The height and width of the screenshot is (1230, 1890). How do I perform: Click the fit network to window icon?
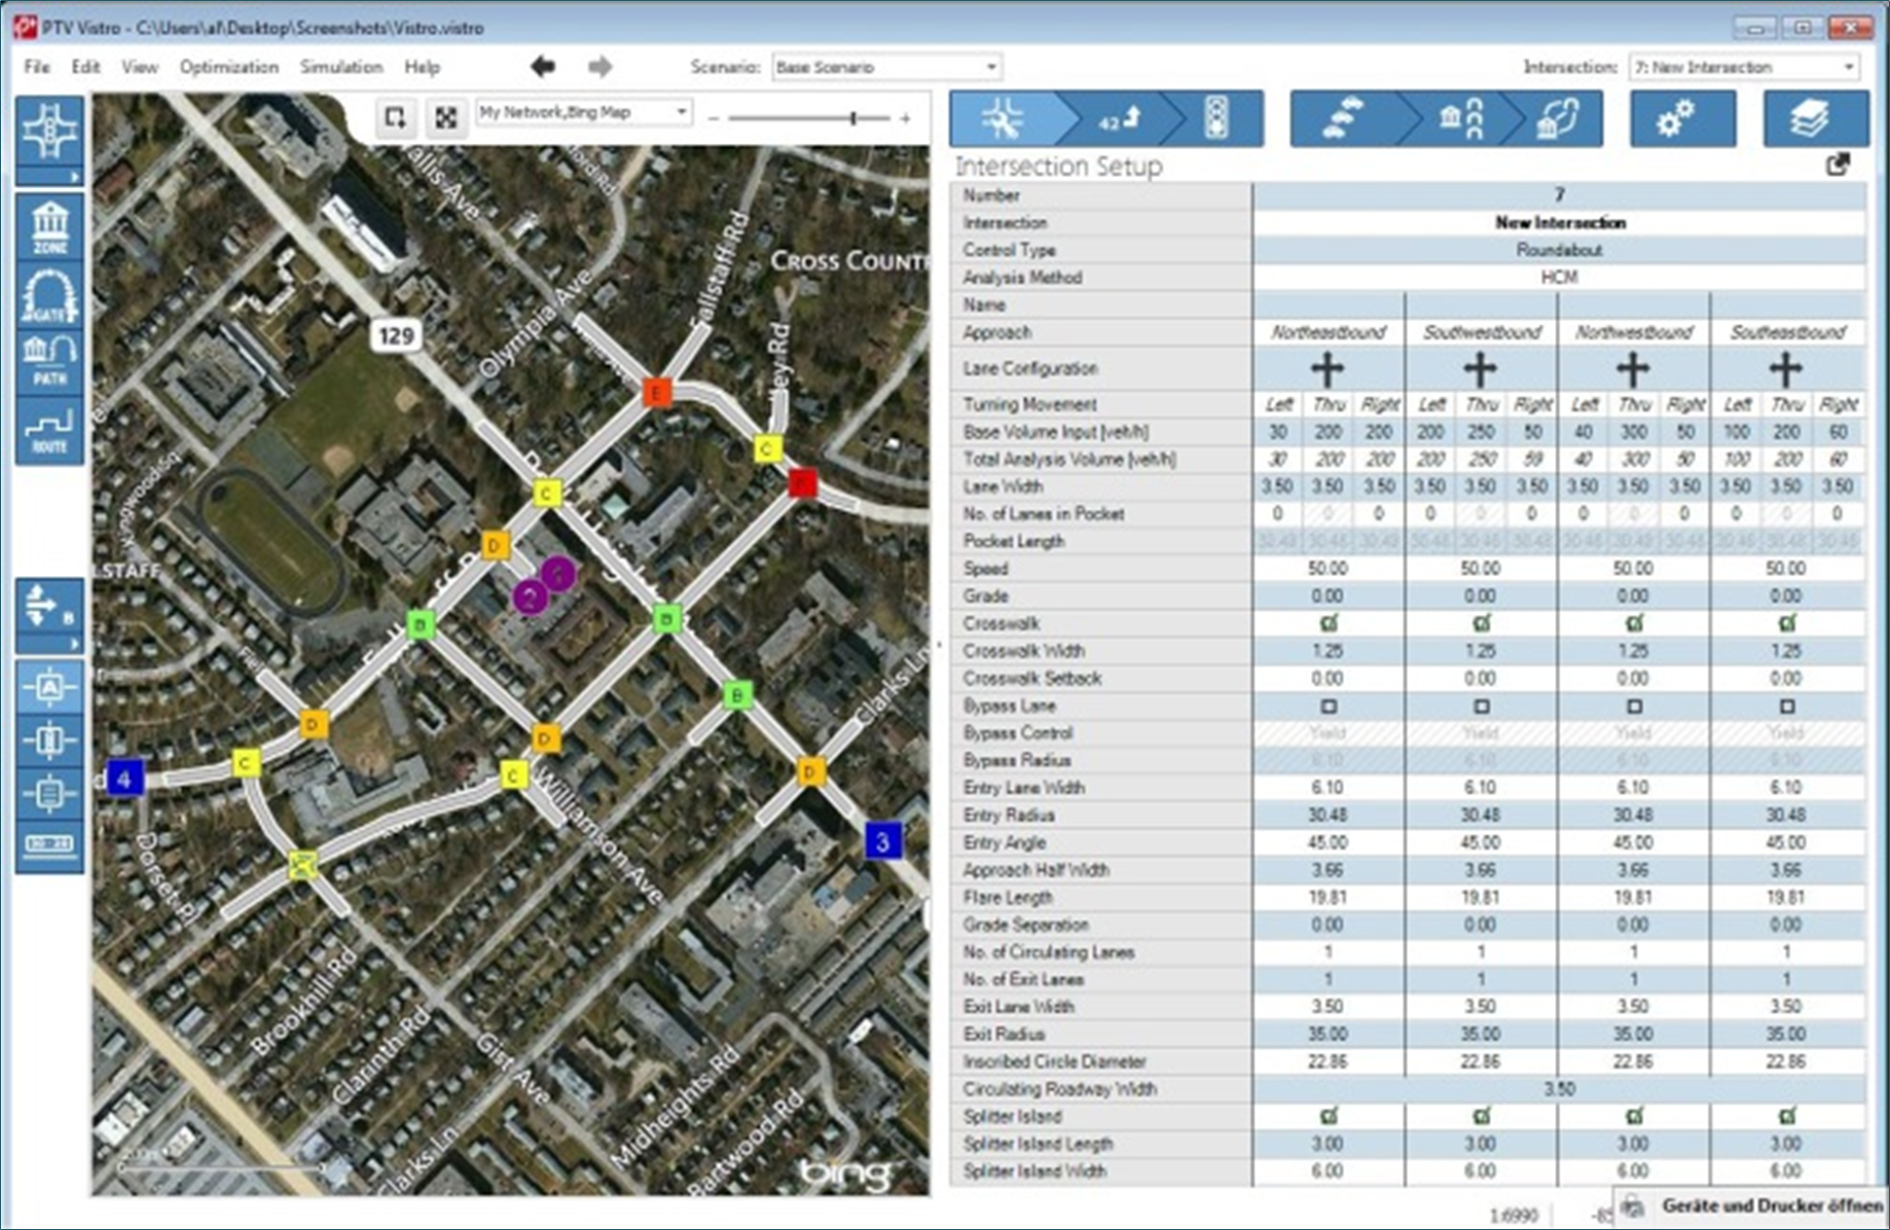pos(446,118)
